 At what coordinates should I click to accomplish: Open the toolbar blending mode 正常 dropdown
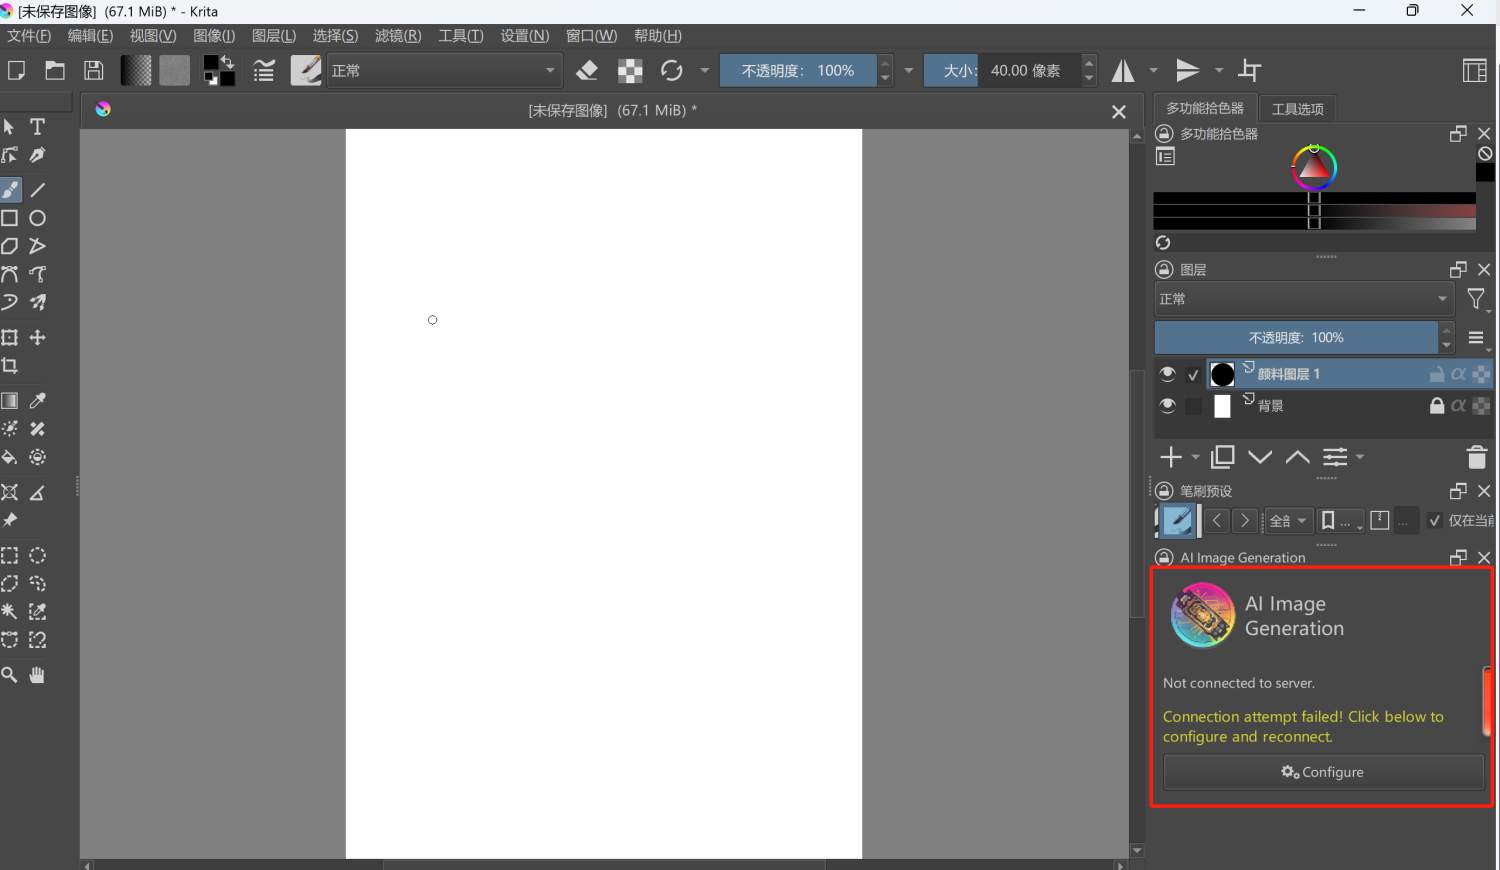[444, 70]
